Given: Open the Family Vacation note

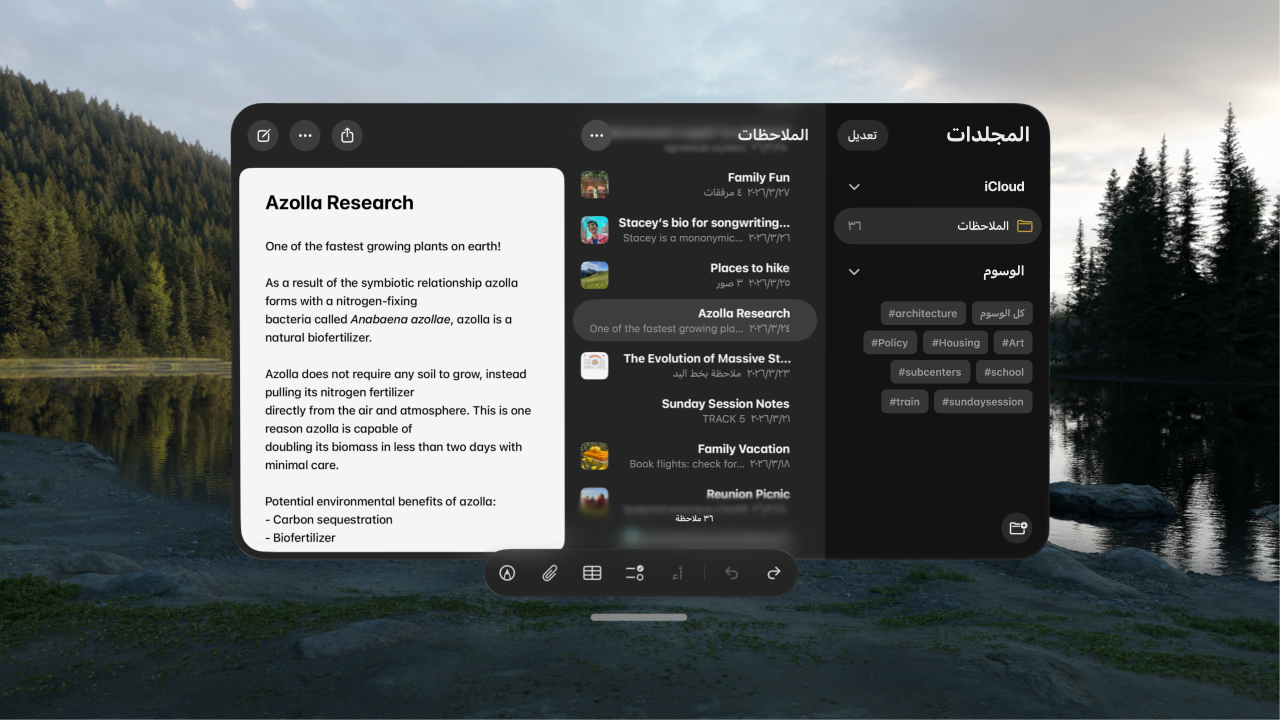Looking at the screenshot, I should 695,456.
